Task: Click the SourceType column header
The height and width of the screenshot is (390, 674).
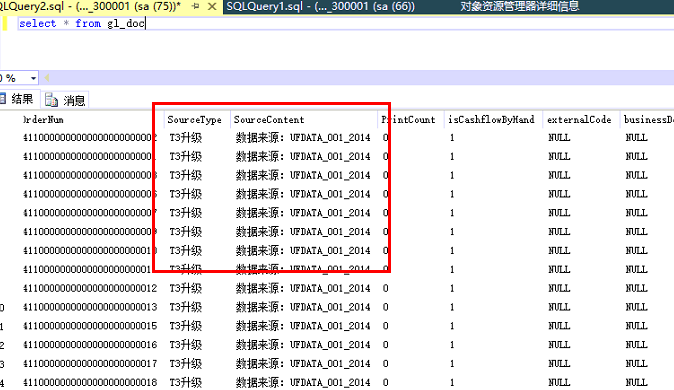Action: 194,120
